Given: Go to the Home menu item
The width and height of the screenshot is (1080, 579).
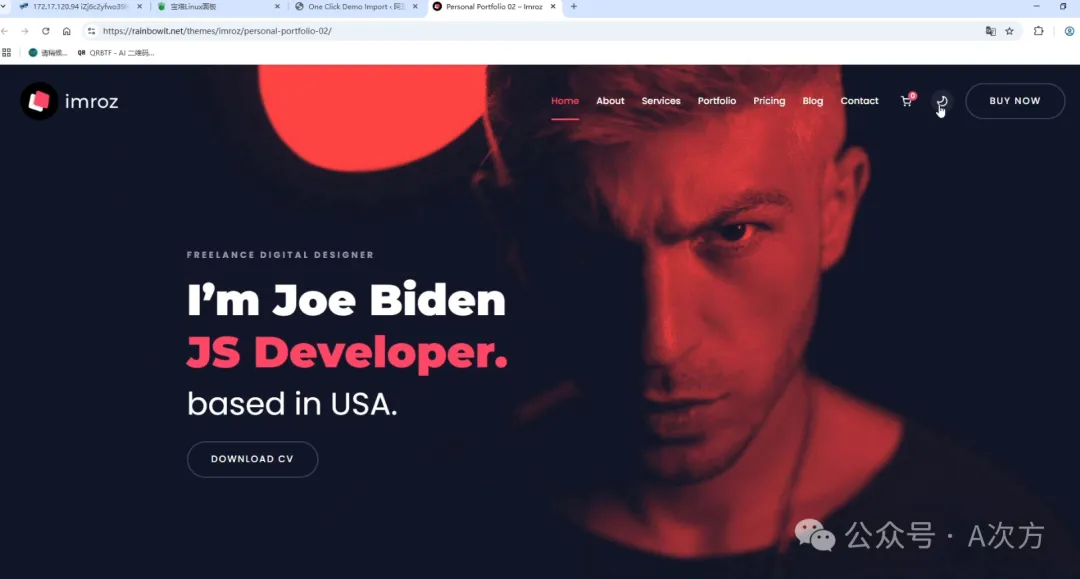Looking at the screenshot, I should [x=565, y=101].
